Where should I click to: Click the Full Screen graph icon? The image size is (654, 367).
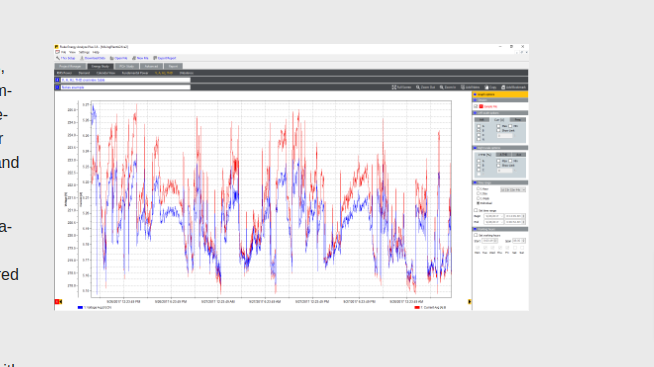394,87
